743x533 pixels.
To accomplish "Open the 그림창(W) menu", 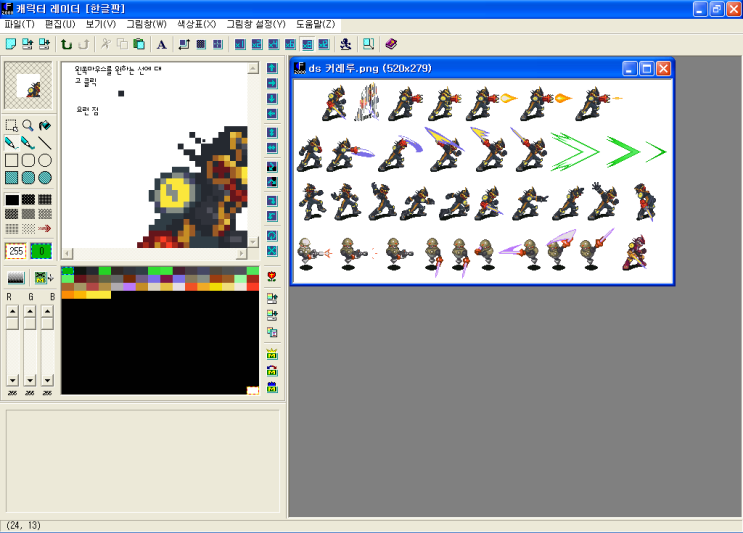I will [146, 24].
